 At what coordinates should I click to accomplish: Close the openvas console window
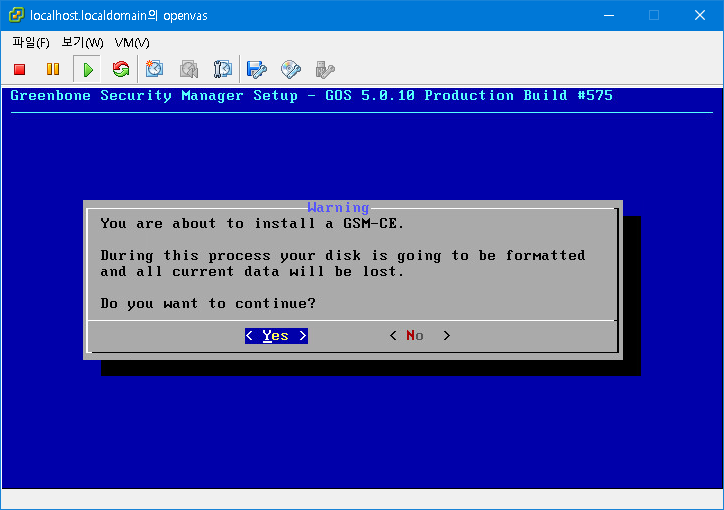coord(700,15)
